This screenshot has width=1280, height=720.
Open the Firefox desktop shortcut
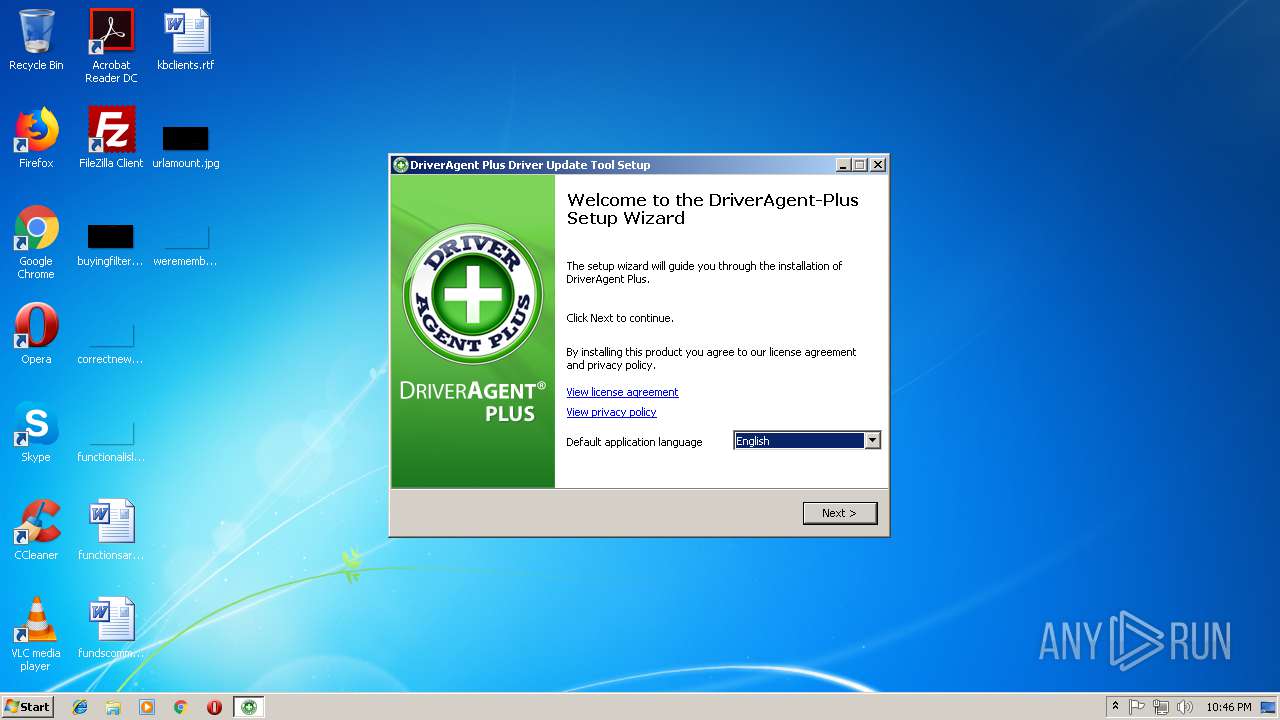point(36,138)
